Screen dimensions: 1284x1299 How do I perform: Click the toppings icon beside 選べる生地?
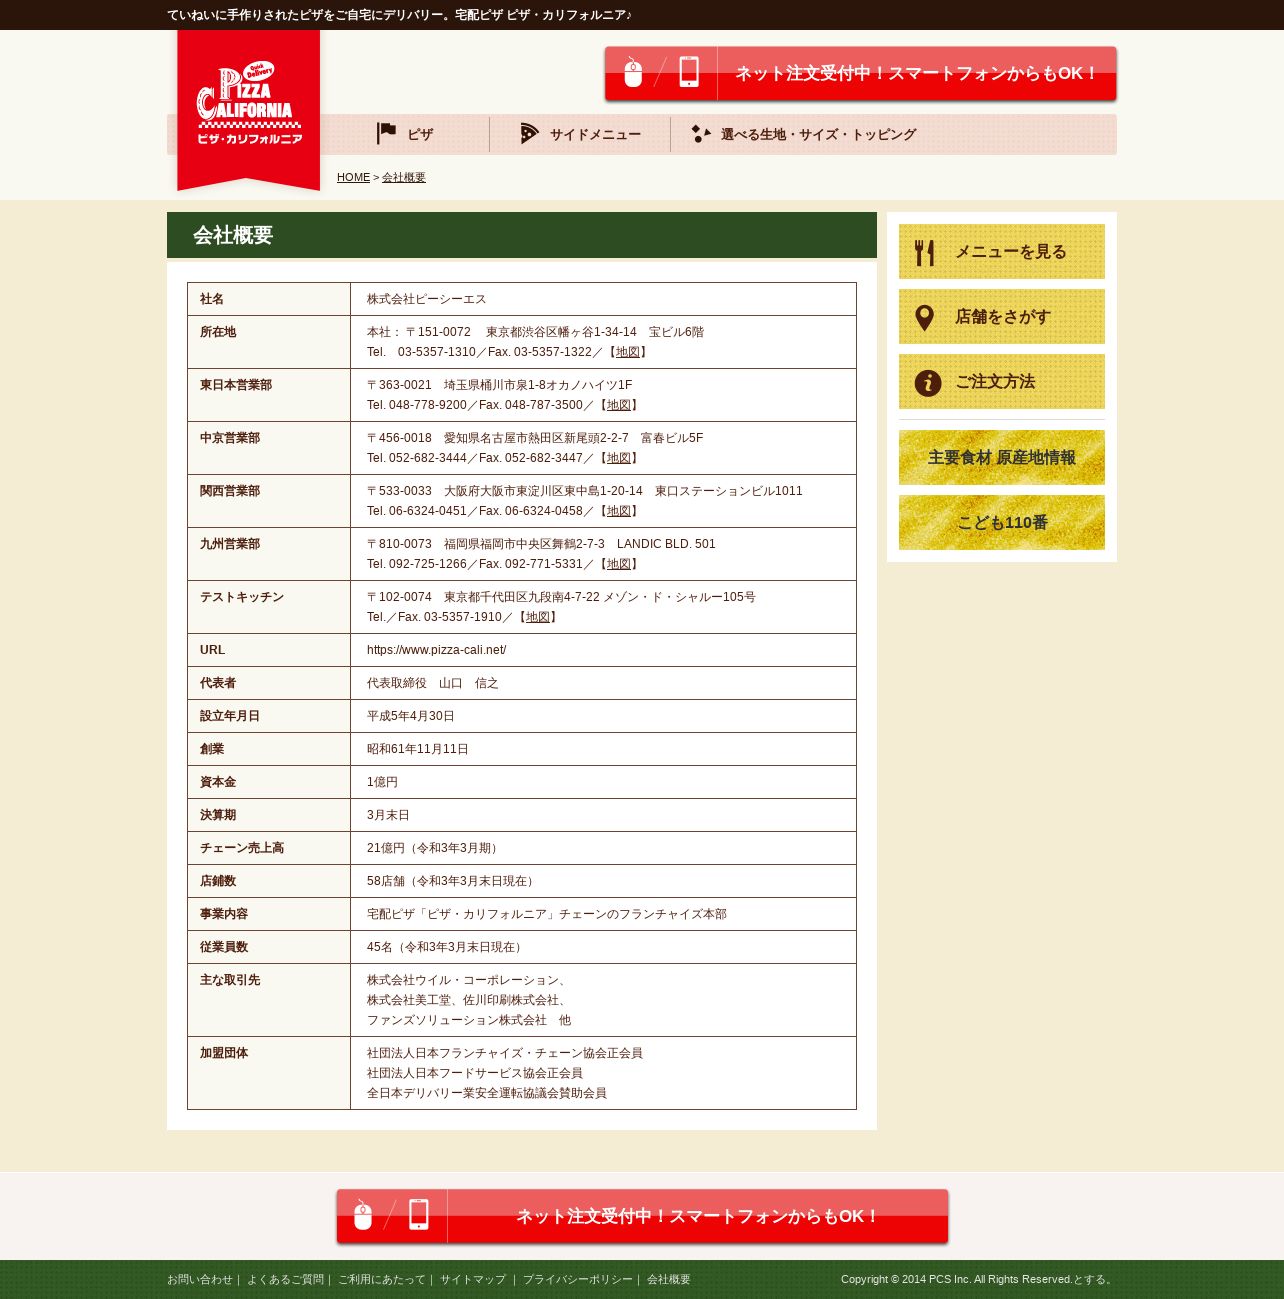(701, 134)
